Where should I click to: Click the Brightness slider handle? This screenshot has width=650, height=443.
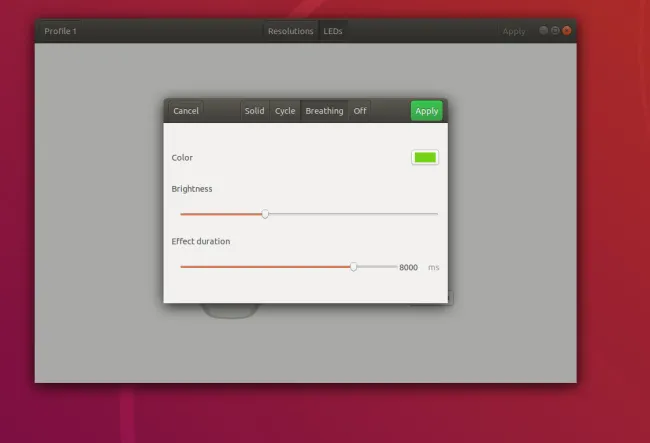click(x=265, y=213)
